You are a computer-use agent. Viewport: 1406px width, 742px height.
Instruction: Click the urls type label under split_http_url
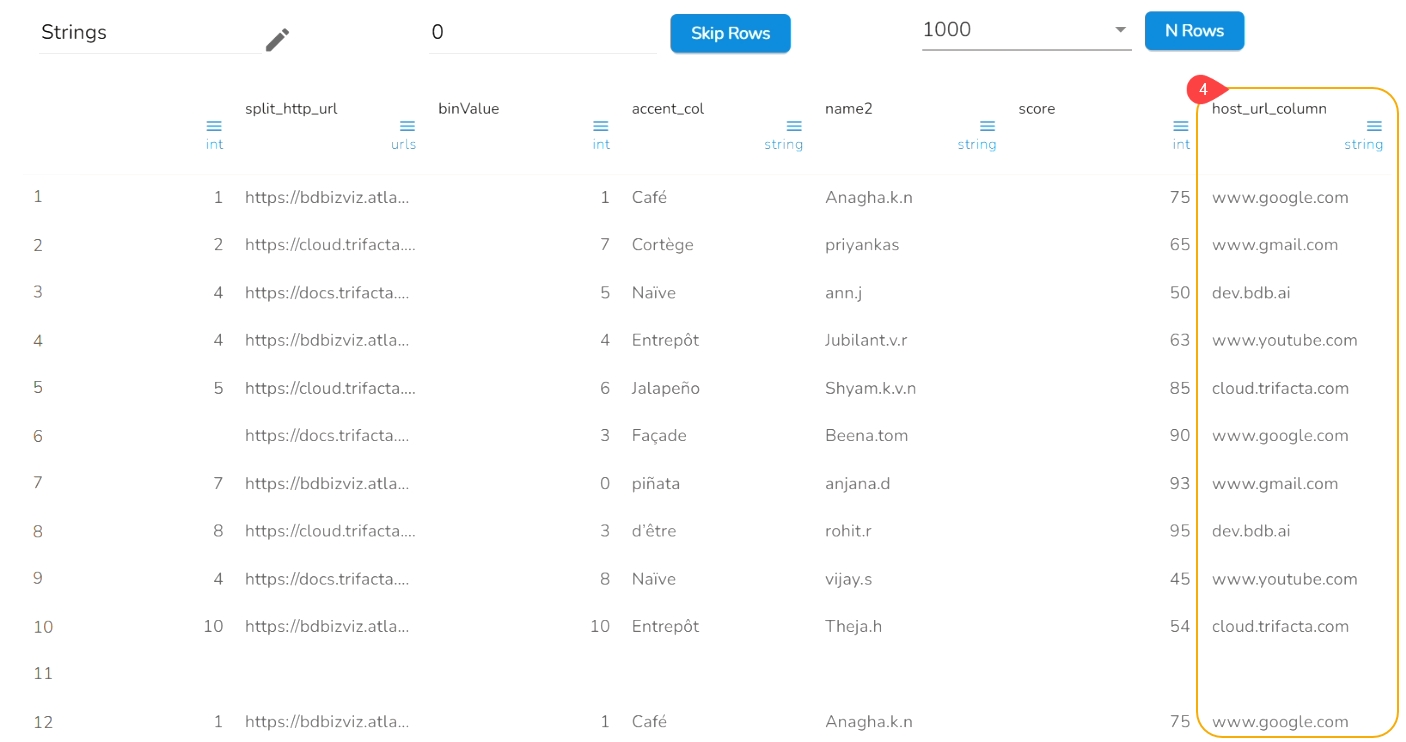[403, 144]
